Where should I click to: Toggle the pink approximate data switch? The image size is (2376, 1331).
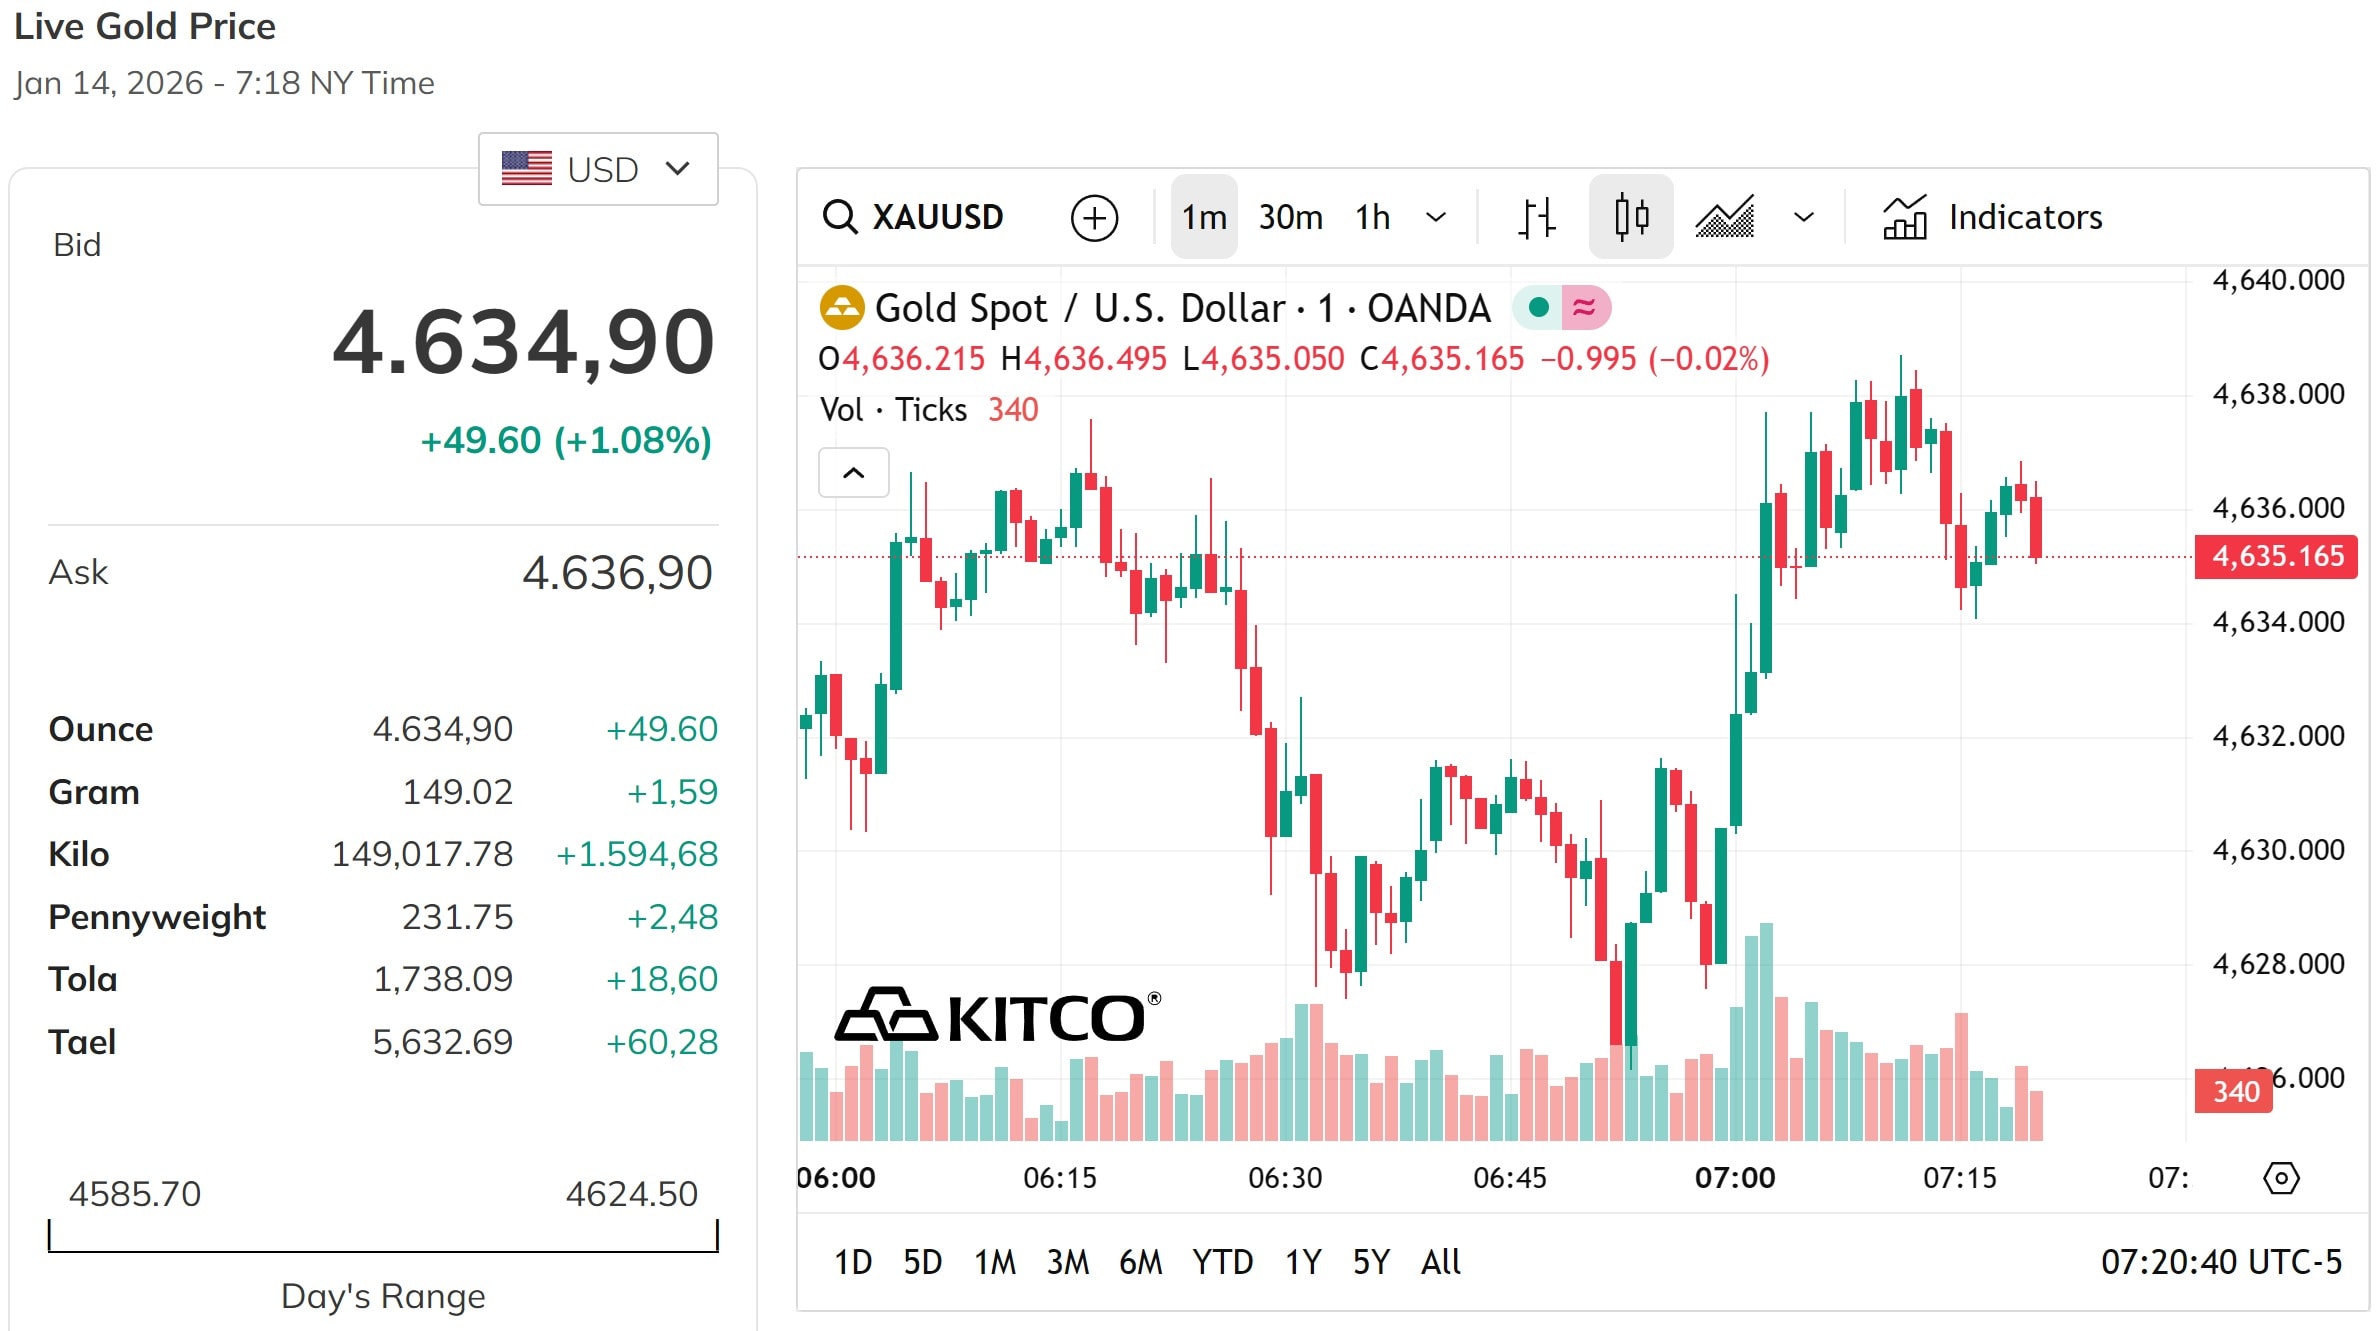1584,307
